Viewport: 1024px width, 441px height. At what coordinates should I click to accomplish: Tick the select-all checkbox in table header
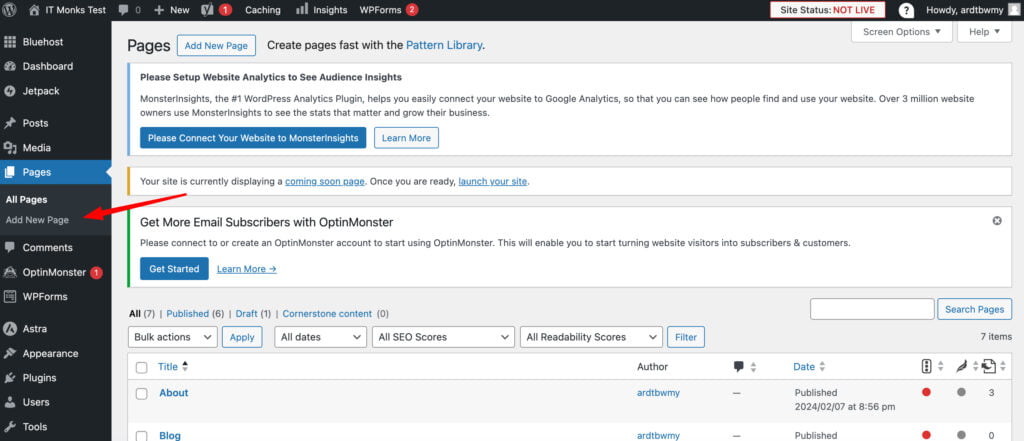(142, 367)
